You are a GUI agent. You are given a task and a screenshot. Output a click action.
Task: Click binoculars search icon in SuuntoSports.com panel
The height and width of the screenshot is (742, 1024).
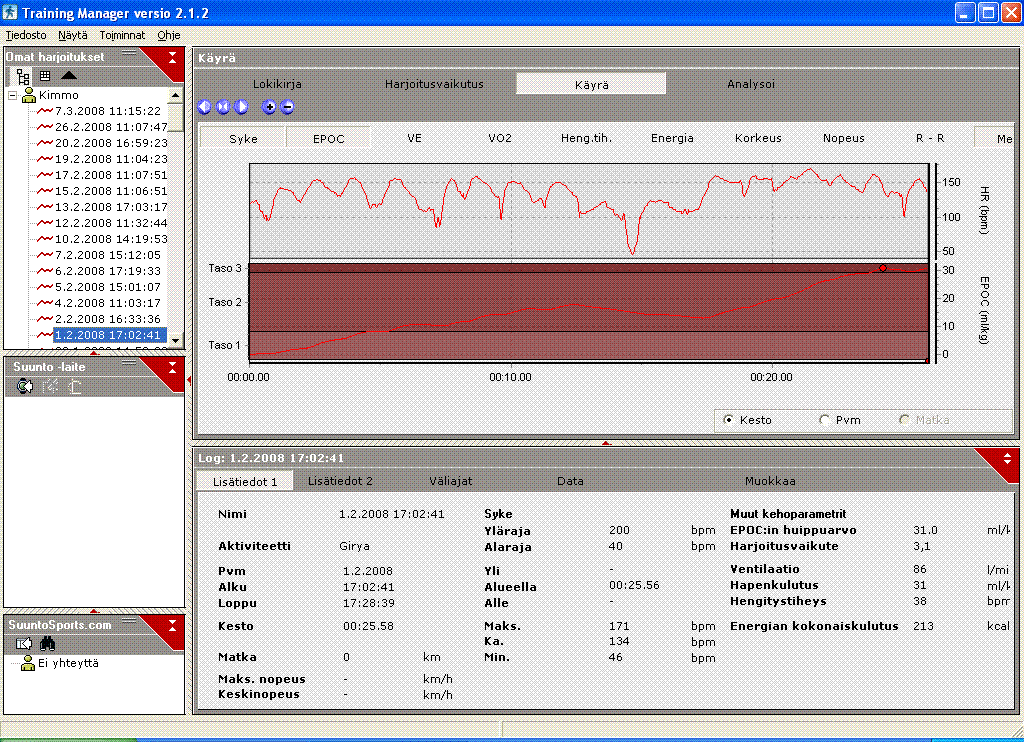(x=47, y=643)
